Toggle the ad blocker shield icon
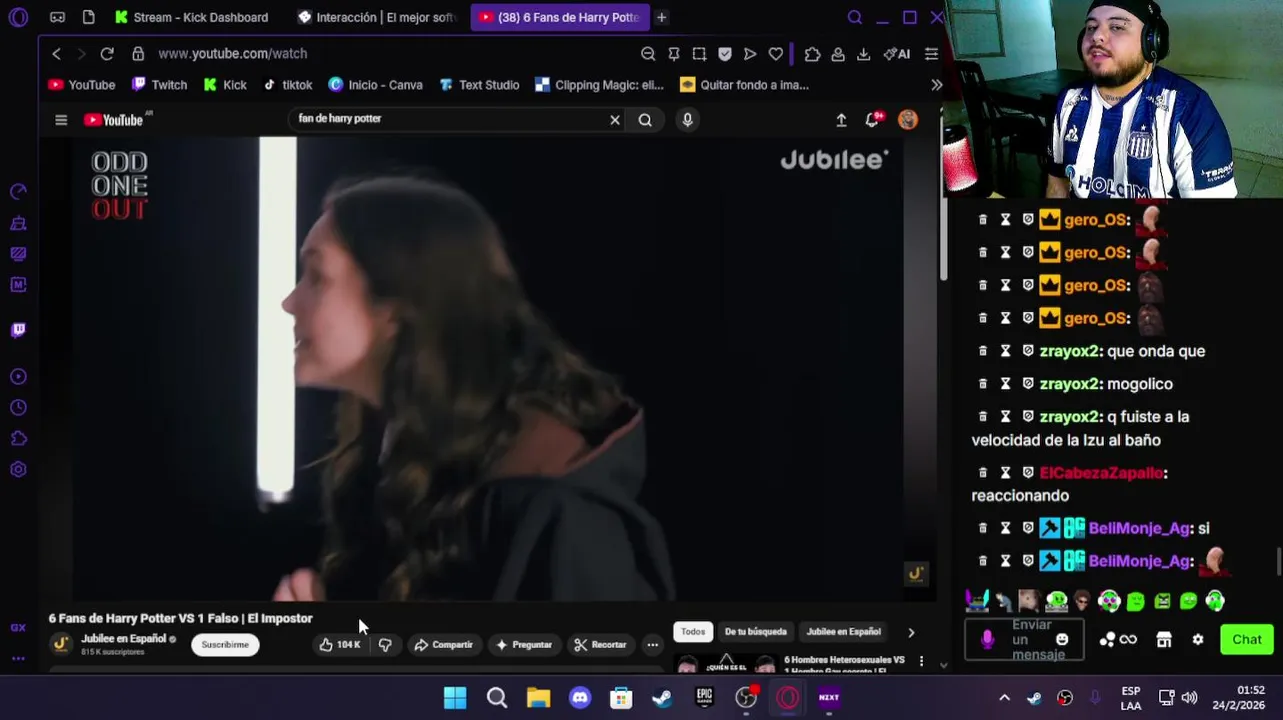The image size is (1283, 720). [x=725, y=54]
